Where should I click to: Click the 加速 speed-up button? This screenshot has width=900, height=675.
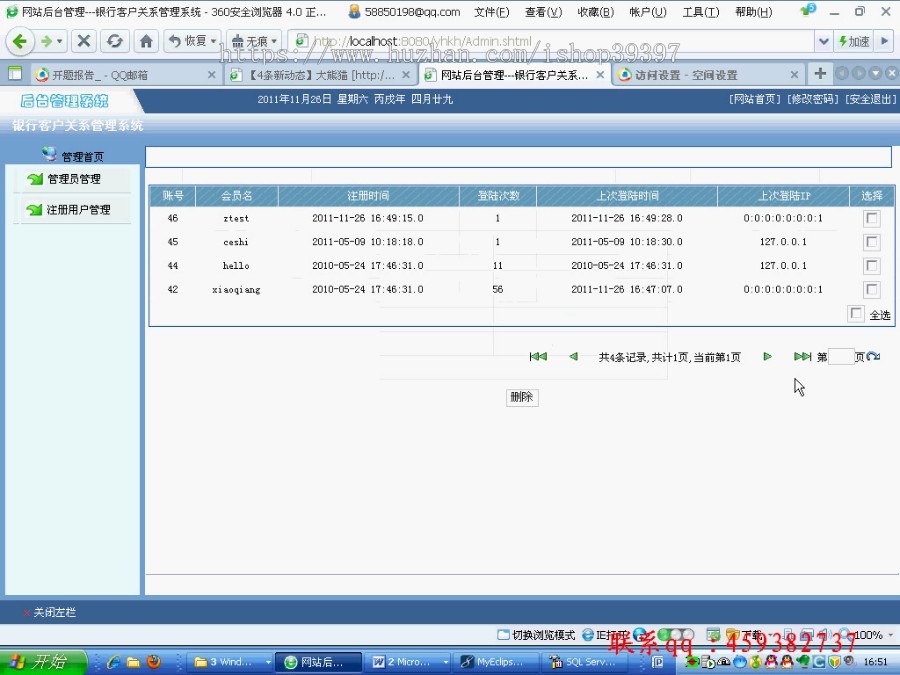tap(854, 41)
